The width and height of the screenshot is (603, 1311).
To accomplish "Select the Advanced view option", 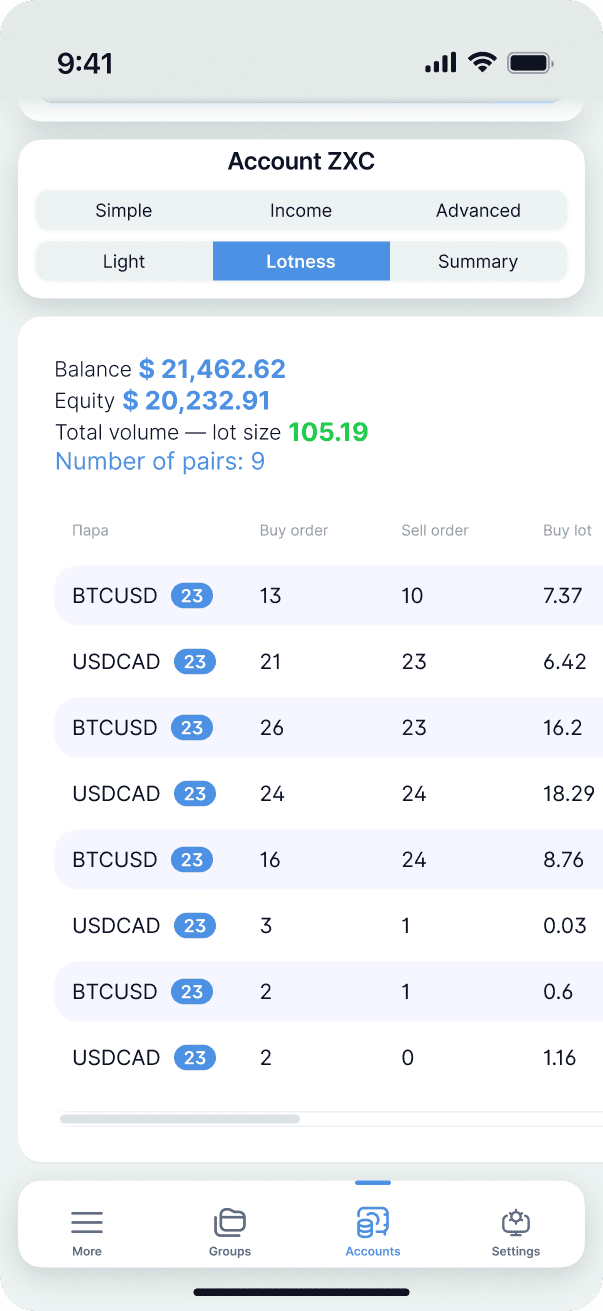I will 478,211.
